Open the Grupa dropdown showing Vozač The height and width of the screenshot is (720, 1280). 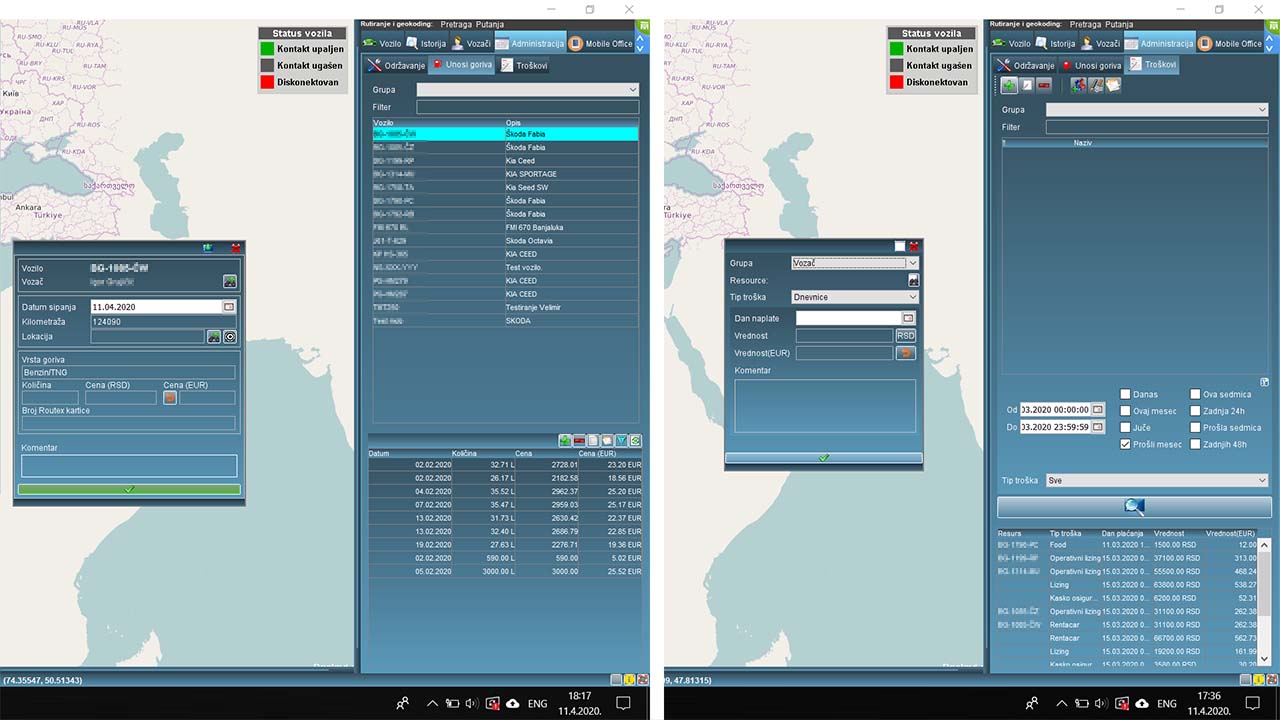coord(853,263)
